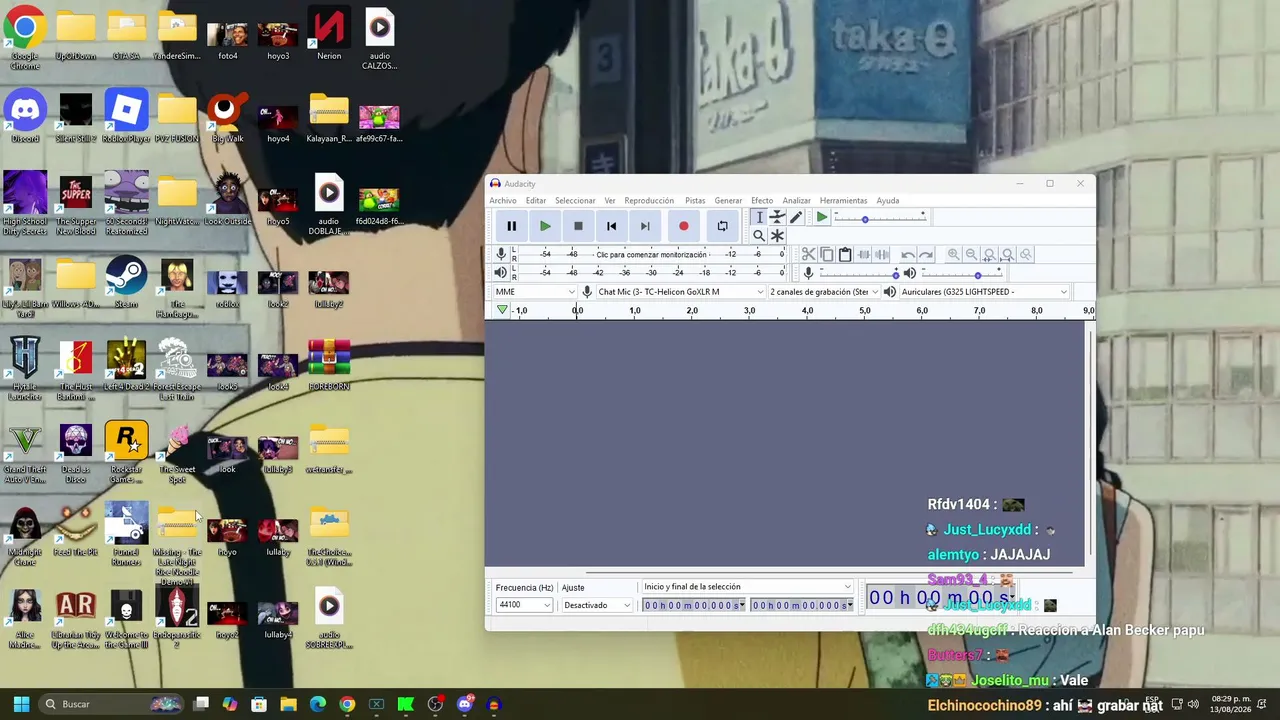This screenshot has height=720, width=1280.
Task: Adjust the playback speed slider
Action: pyautogui.click(x=880, y=218)
